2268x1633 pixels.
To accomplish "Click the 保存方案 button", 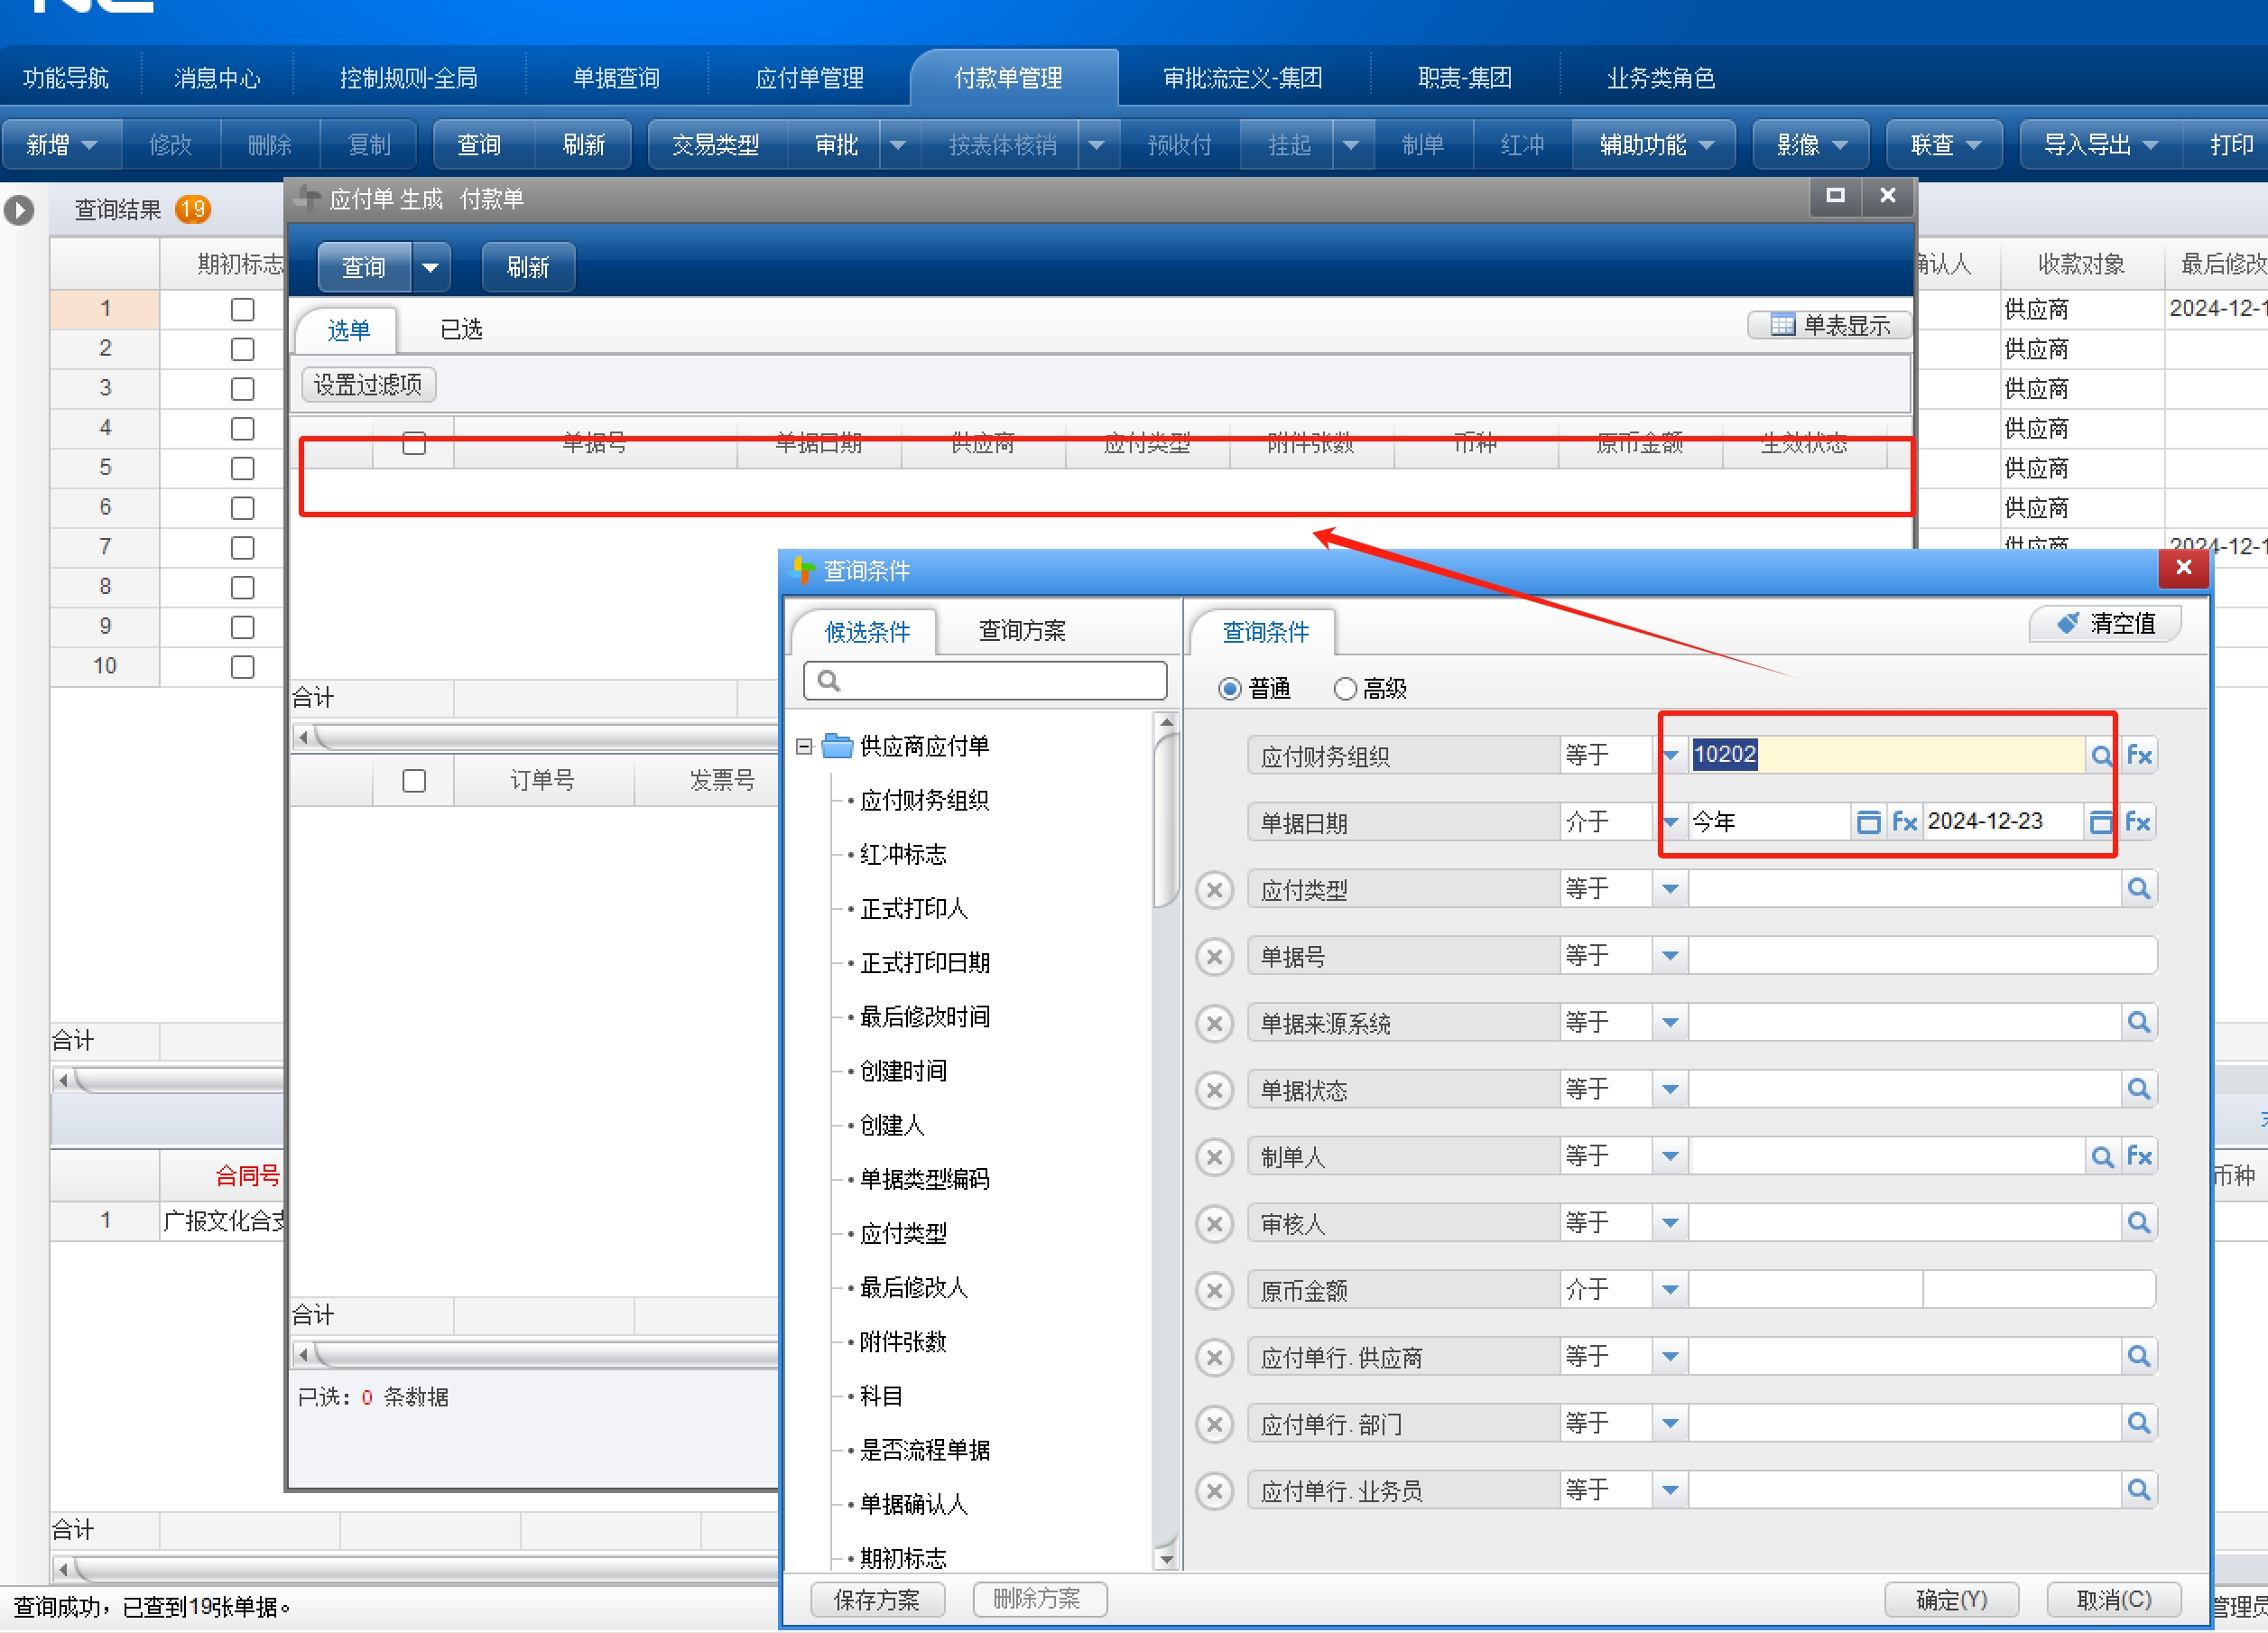I will (876, 1599).
